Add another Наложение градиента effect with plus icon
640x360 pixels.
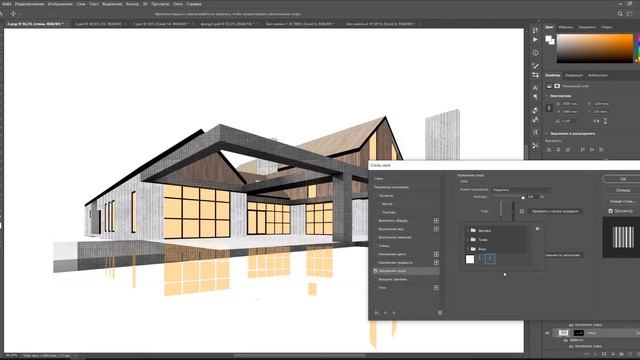click(436, 262)
